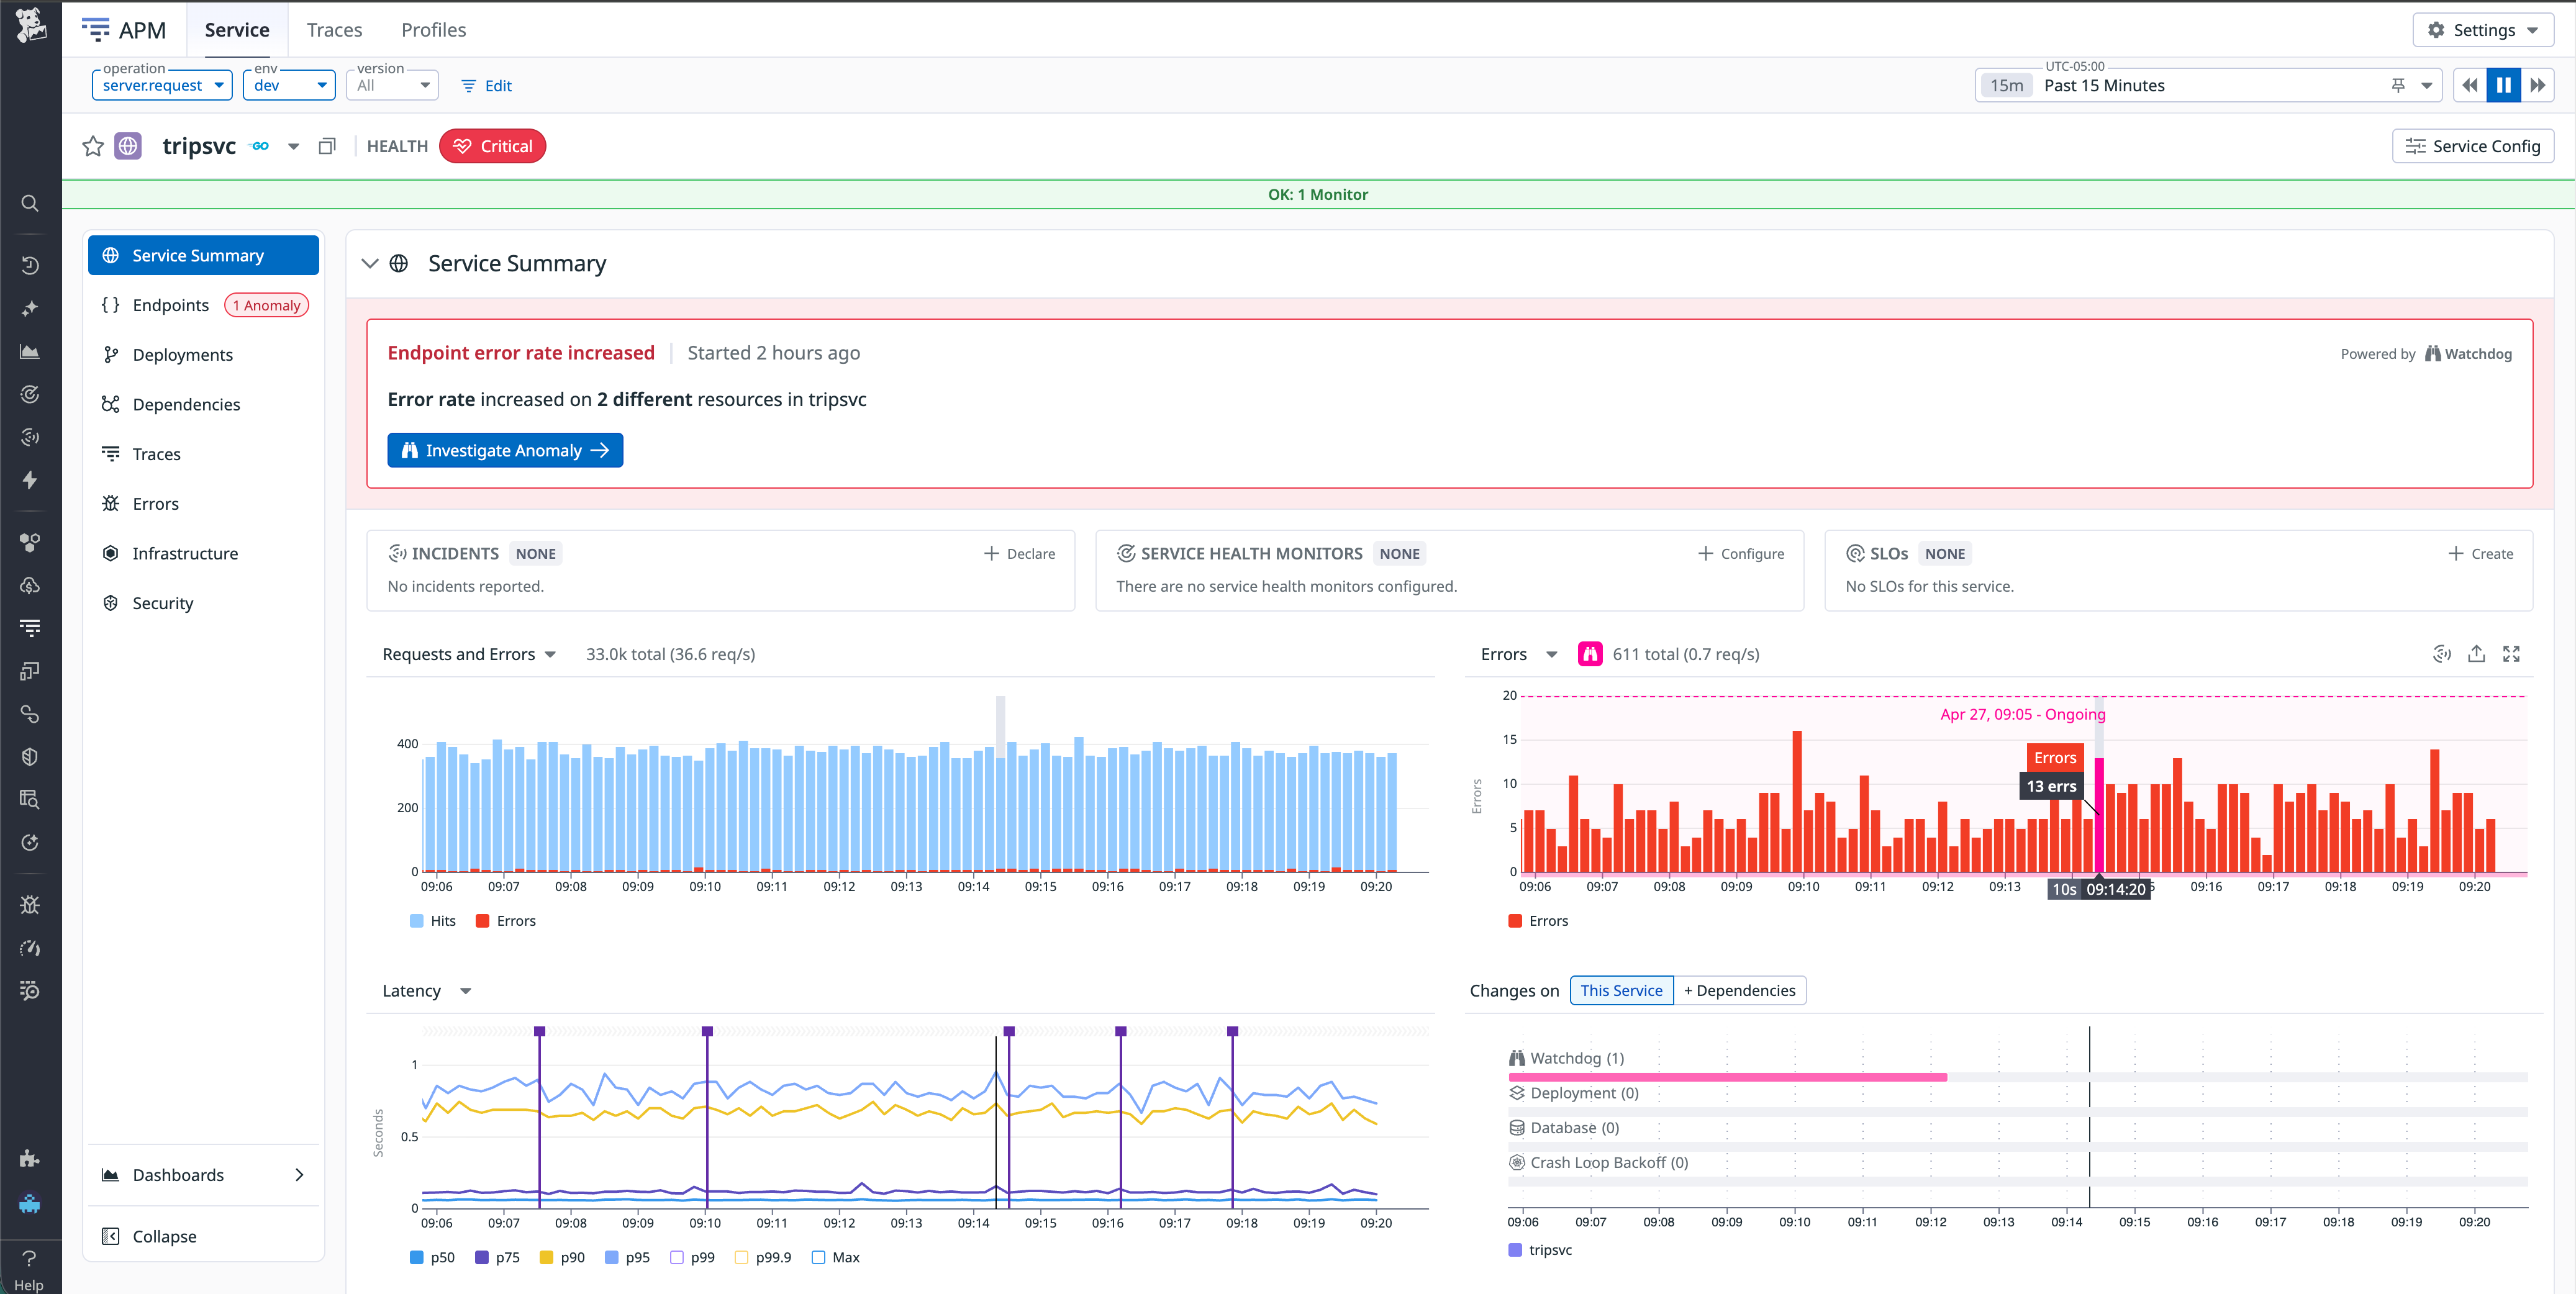
Task: Declare a new incident
Action: tap(1019, 553)
